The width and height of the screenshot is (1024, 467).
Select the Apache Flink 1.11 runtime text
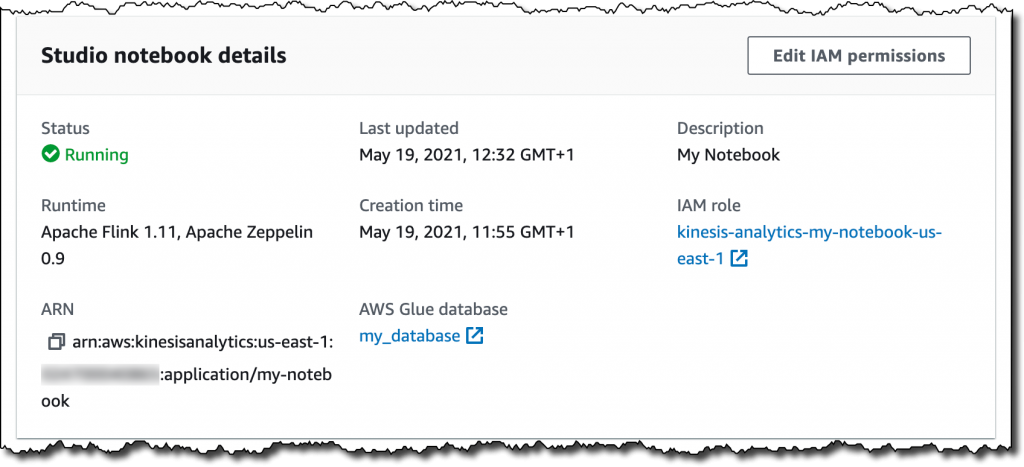pyautogui.click(x=176, y=232)
